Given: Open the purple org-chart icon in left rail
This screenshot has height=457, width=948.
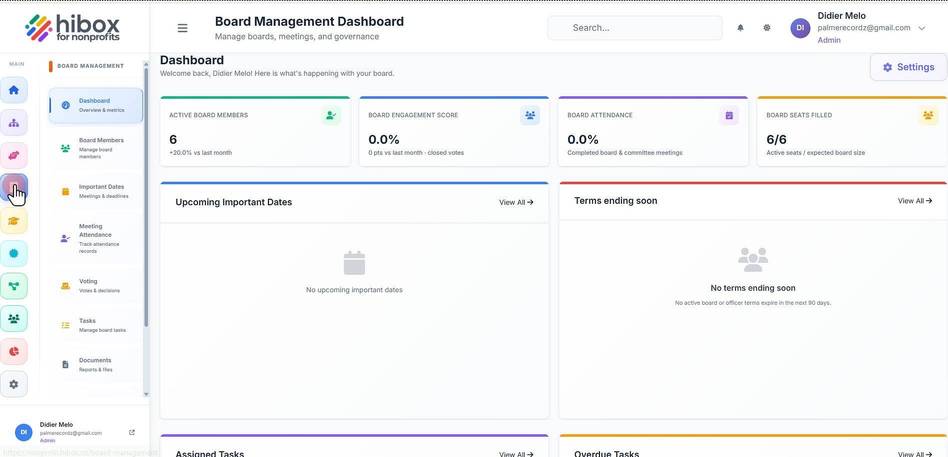Looking at the screenshot, I should [x=14, y=123].
